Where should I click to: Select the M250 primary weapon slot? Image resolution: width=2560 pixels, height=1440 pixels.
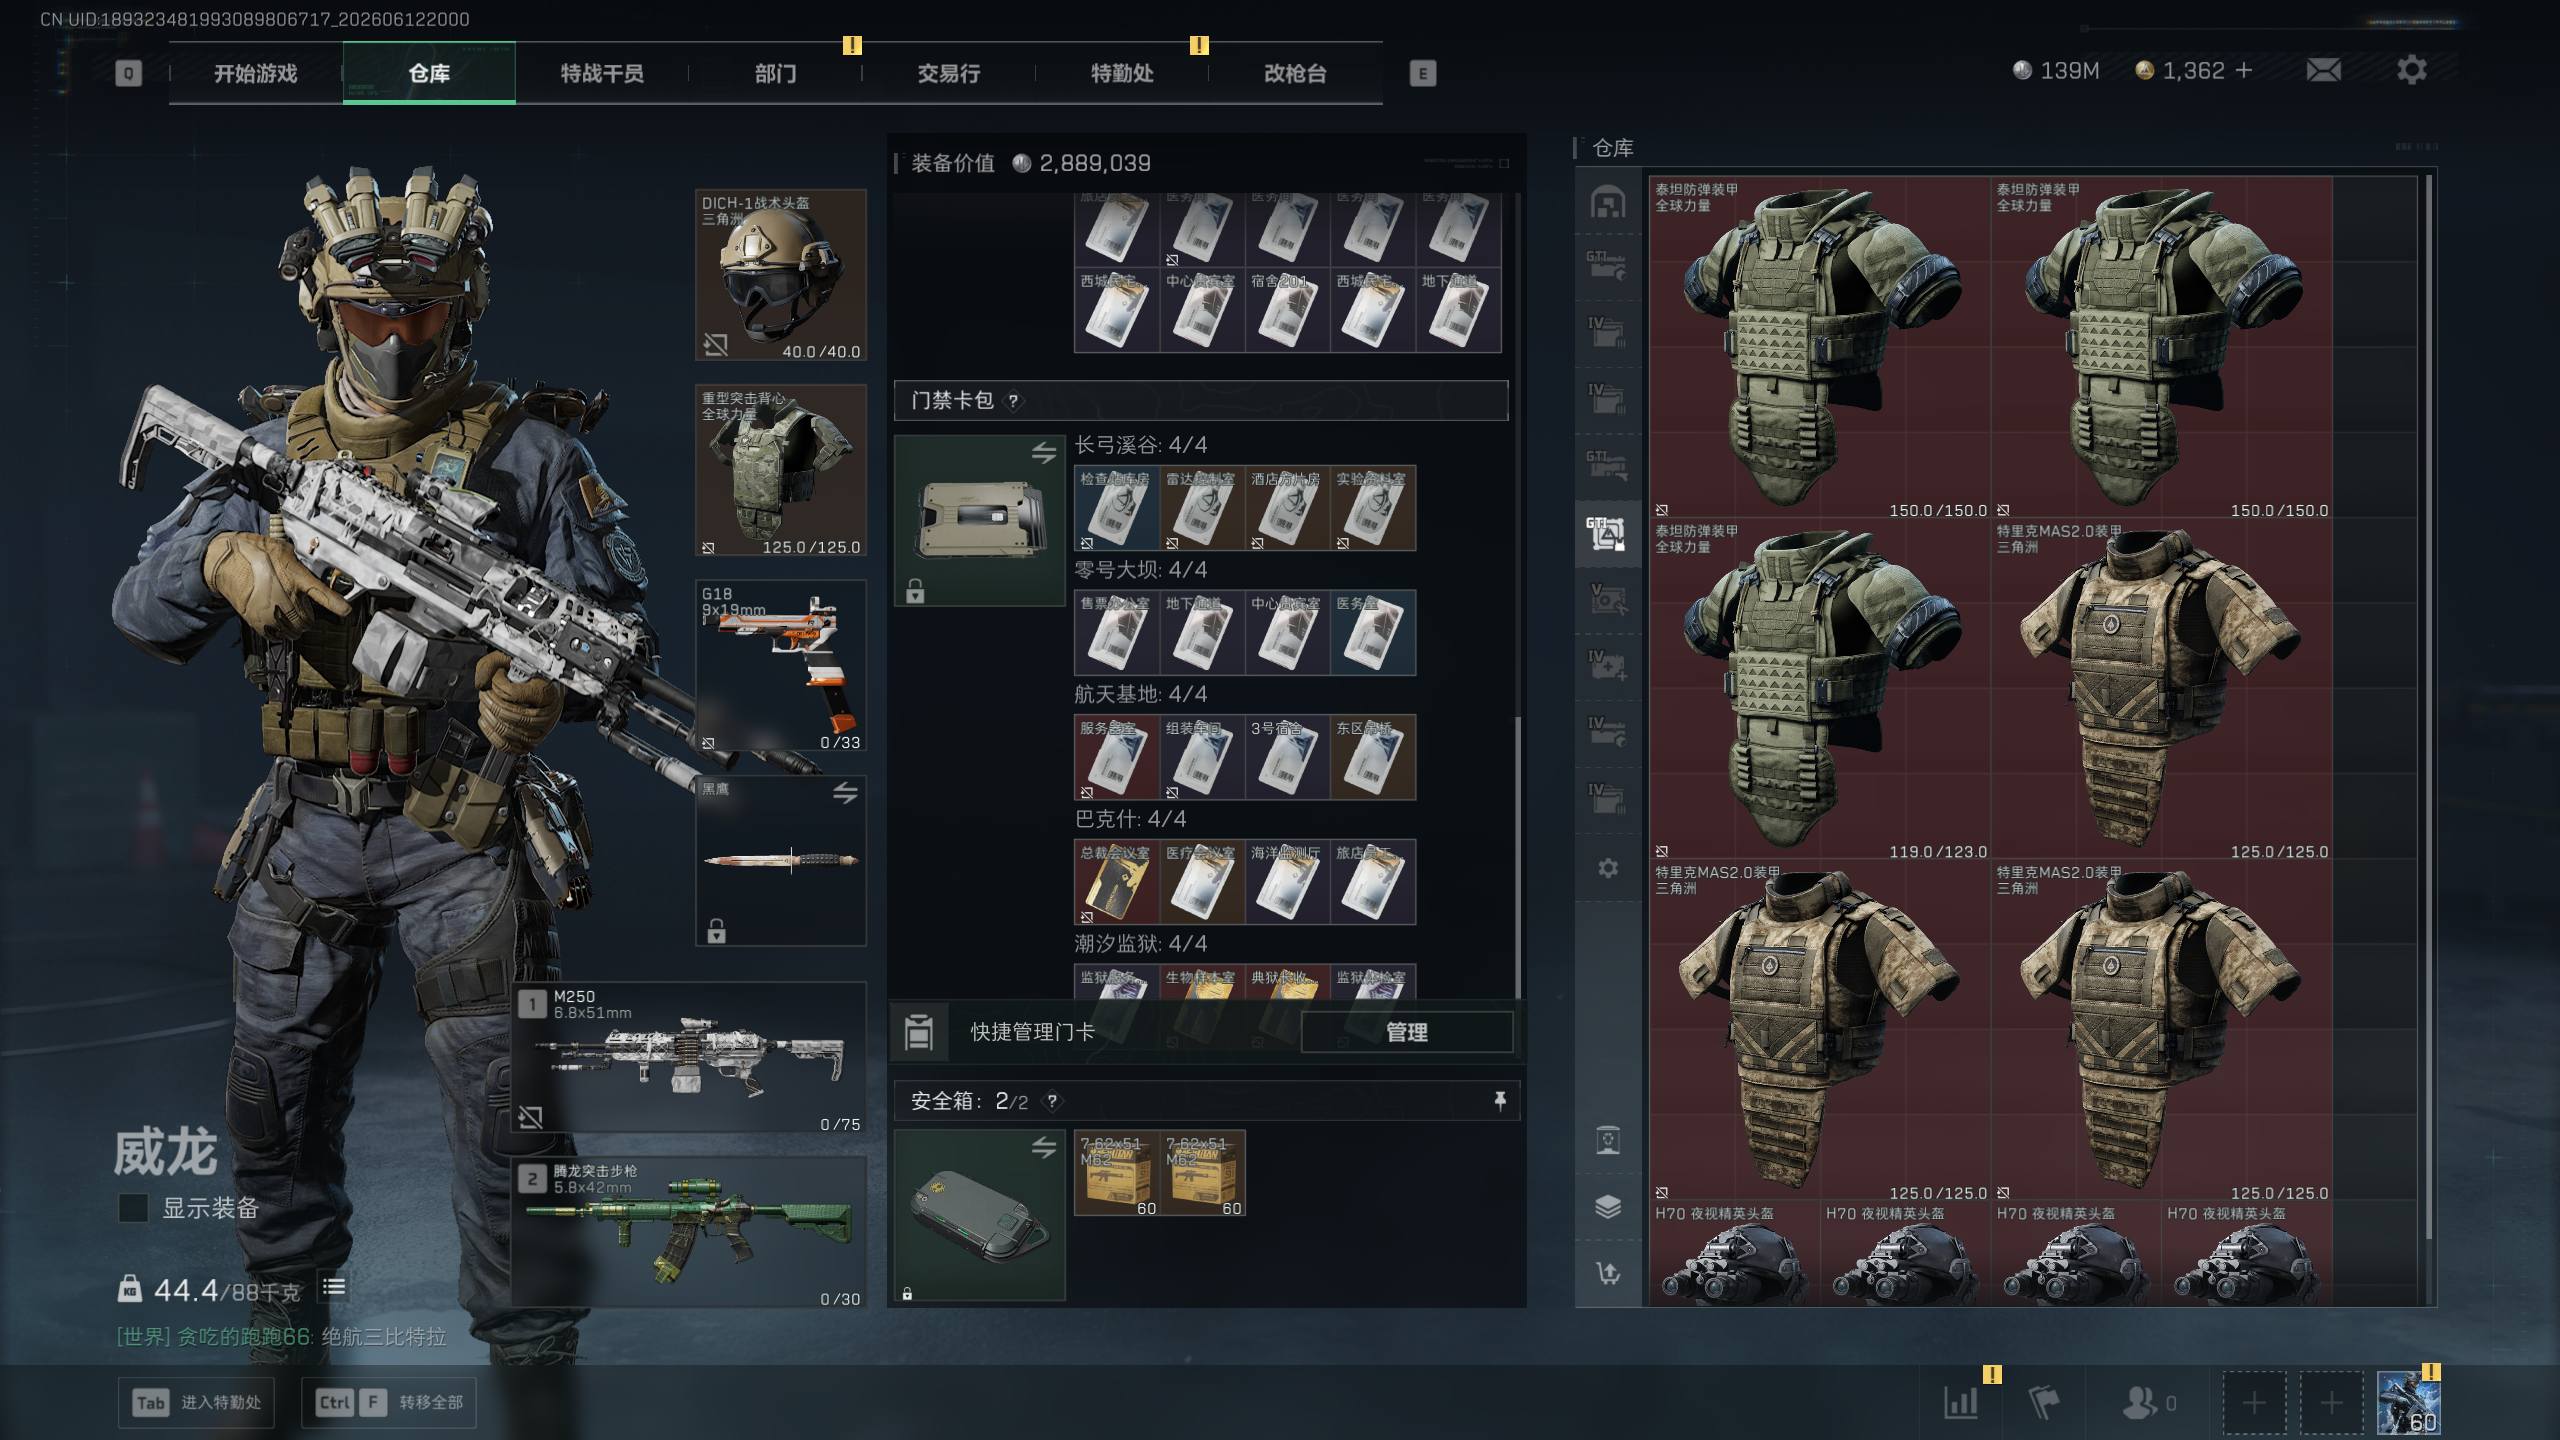coord(689,1057)
